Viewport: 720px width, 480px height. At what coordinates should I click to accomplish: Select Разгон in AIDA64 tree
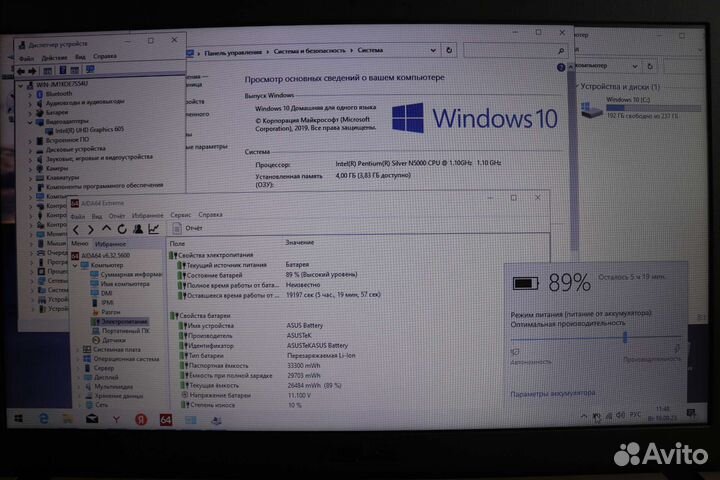[107, 312]
